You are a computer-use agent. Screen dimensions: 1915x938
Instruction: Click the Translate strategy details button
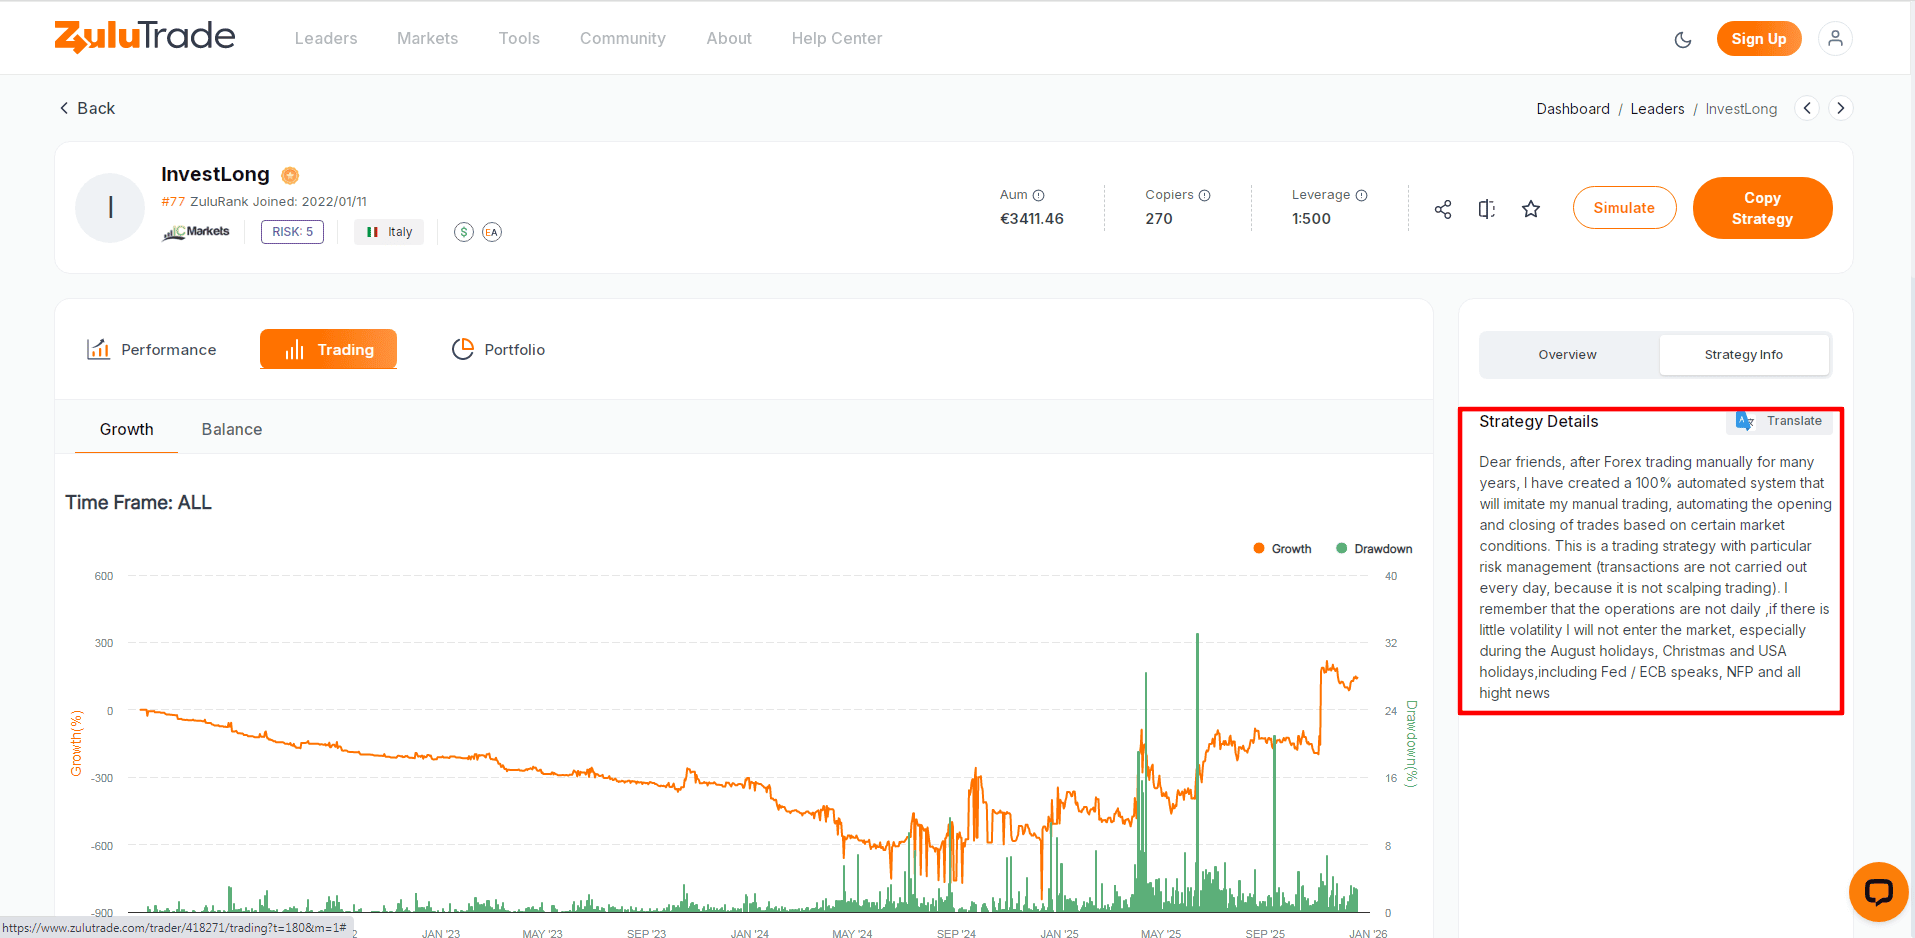(1780, 421)
